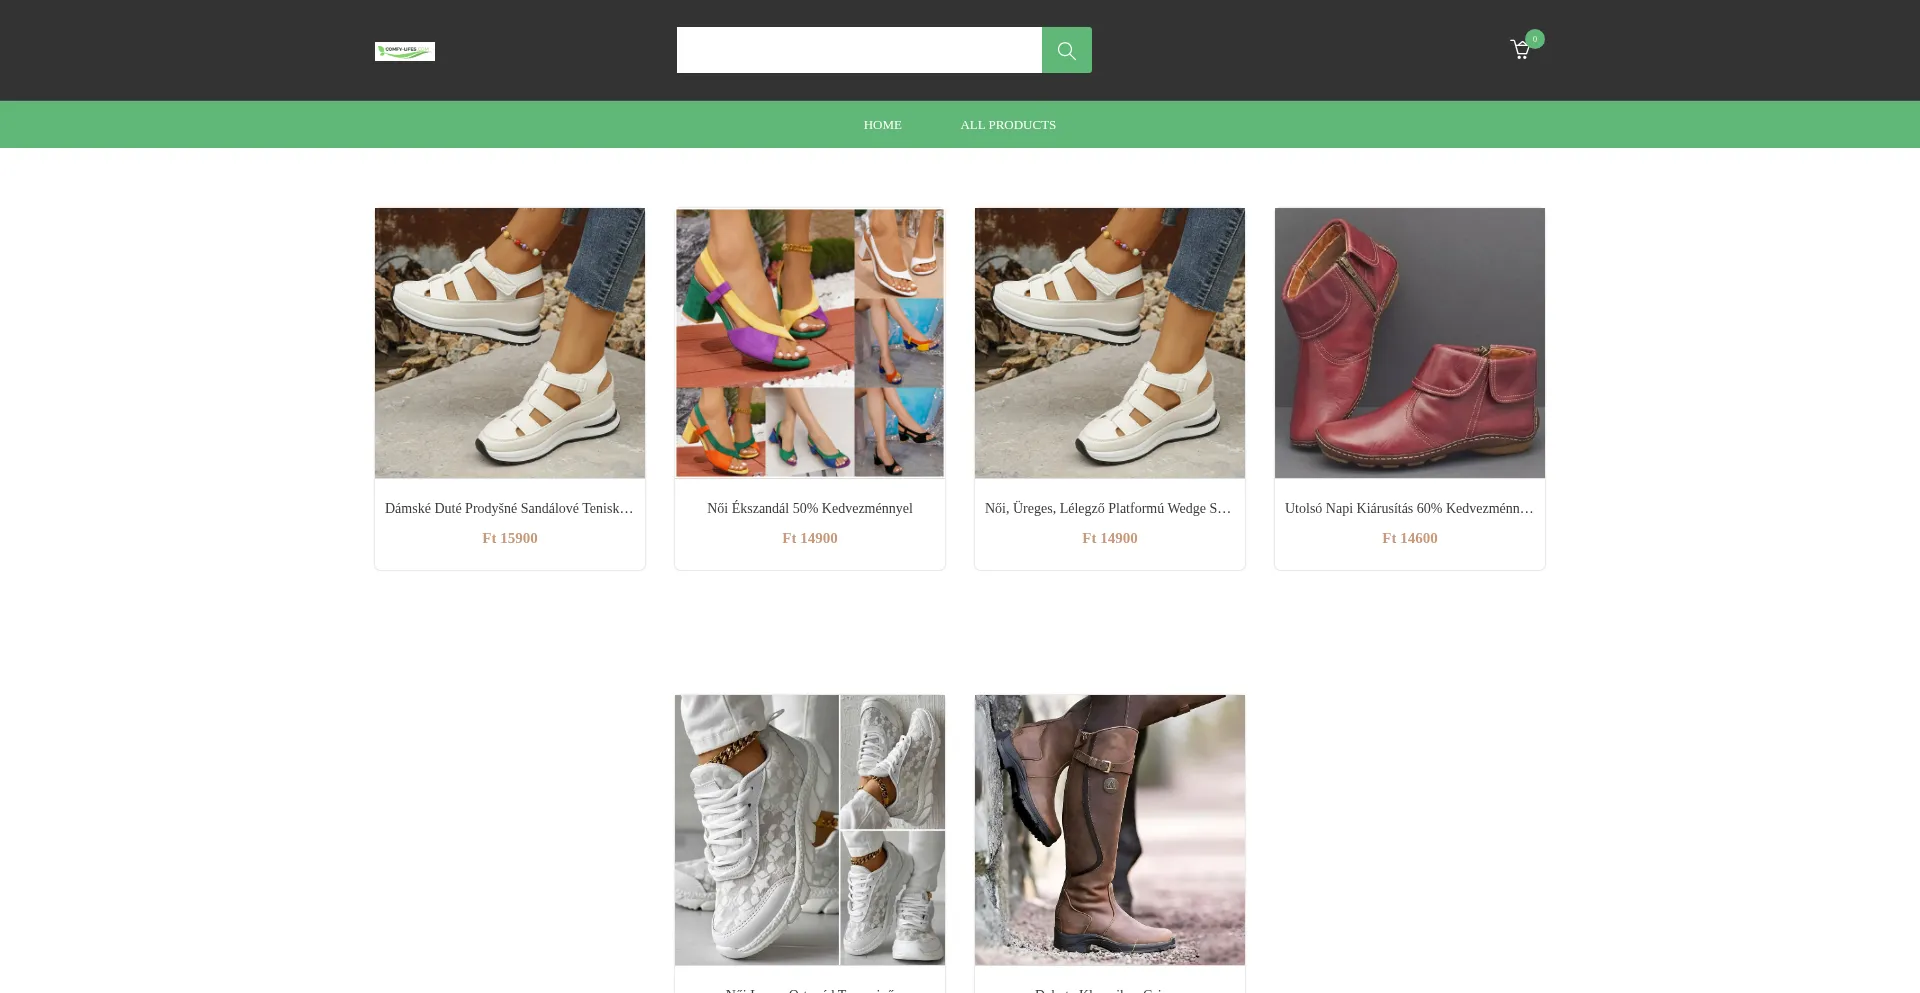
Task: View the white lace sneakers product image
Action: [809, 829]
